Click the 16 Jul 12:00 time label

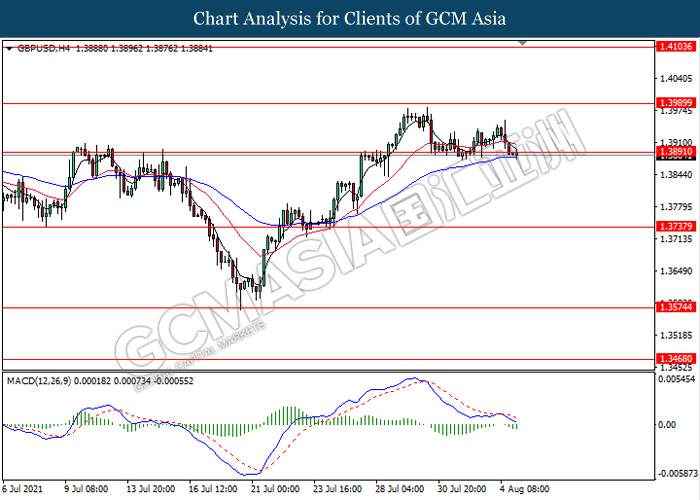coord(212,489)
